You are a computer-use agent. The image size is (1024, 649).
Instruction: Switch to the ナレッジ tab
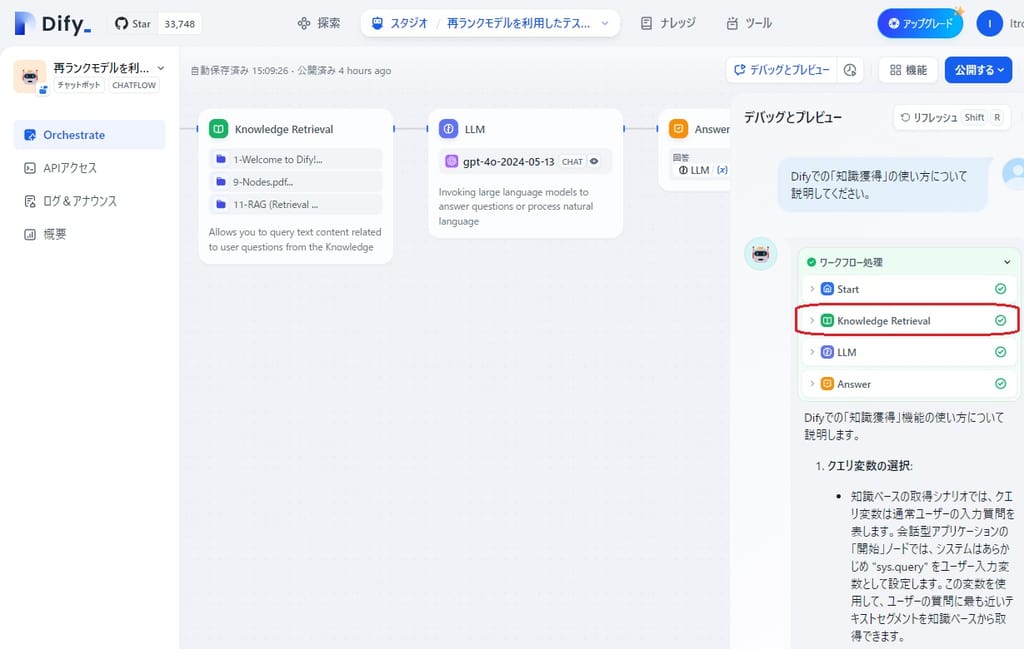[x=668, y=23]
